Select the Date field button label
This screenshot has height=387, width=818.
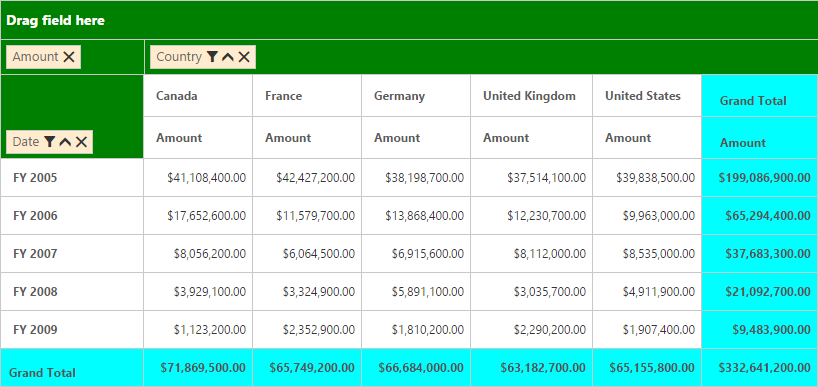(x=26, y=141)
